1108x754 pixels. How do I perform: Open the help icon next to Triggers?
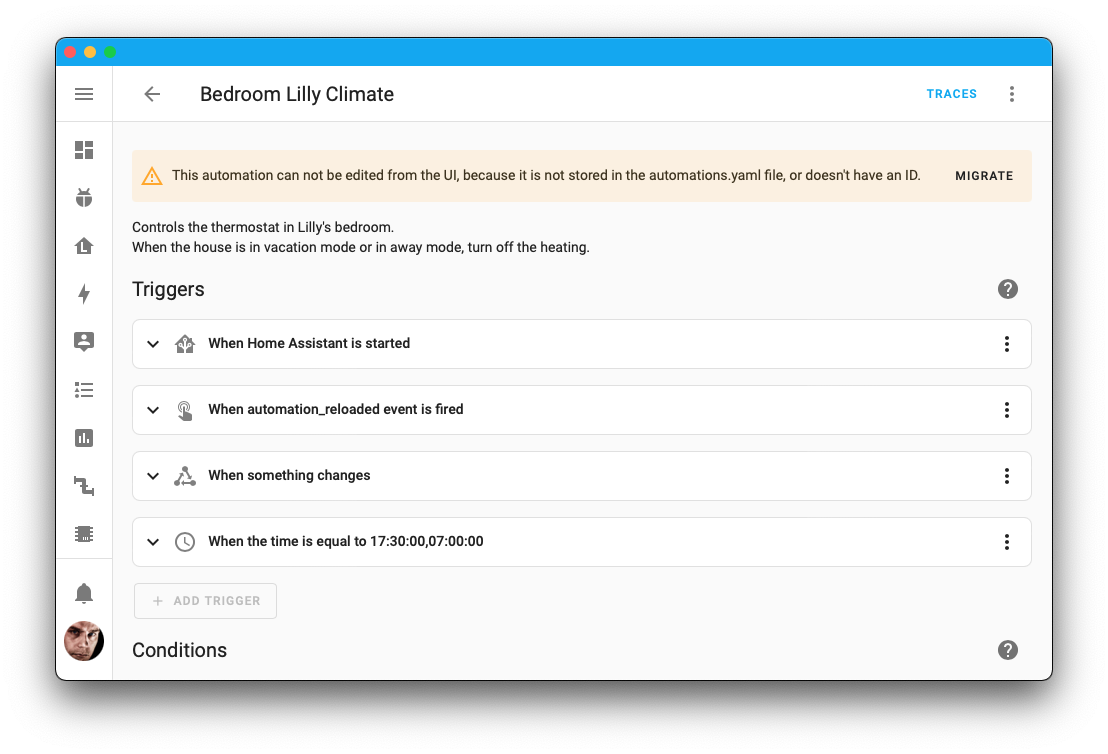coord(1007,289)
